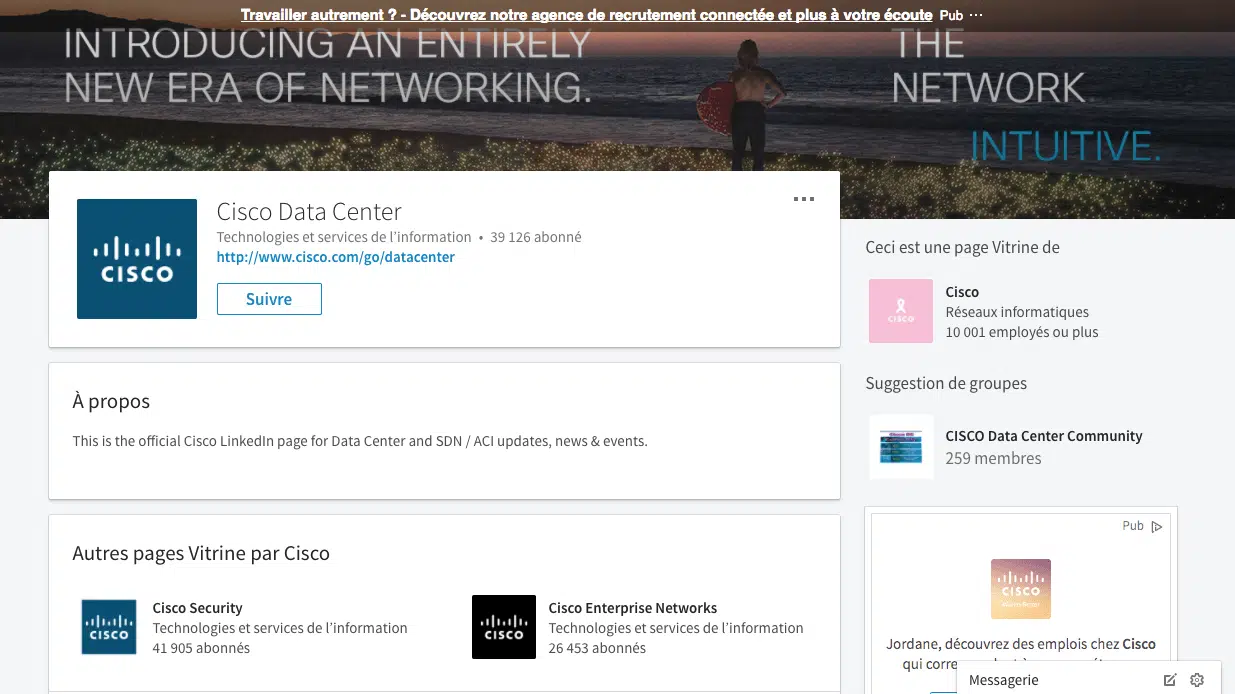Image resolution: width=1235 pixels, height=694 pixels.
Task: Open the Cisco parent company page name
Action: (962, 292)
